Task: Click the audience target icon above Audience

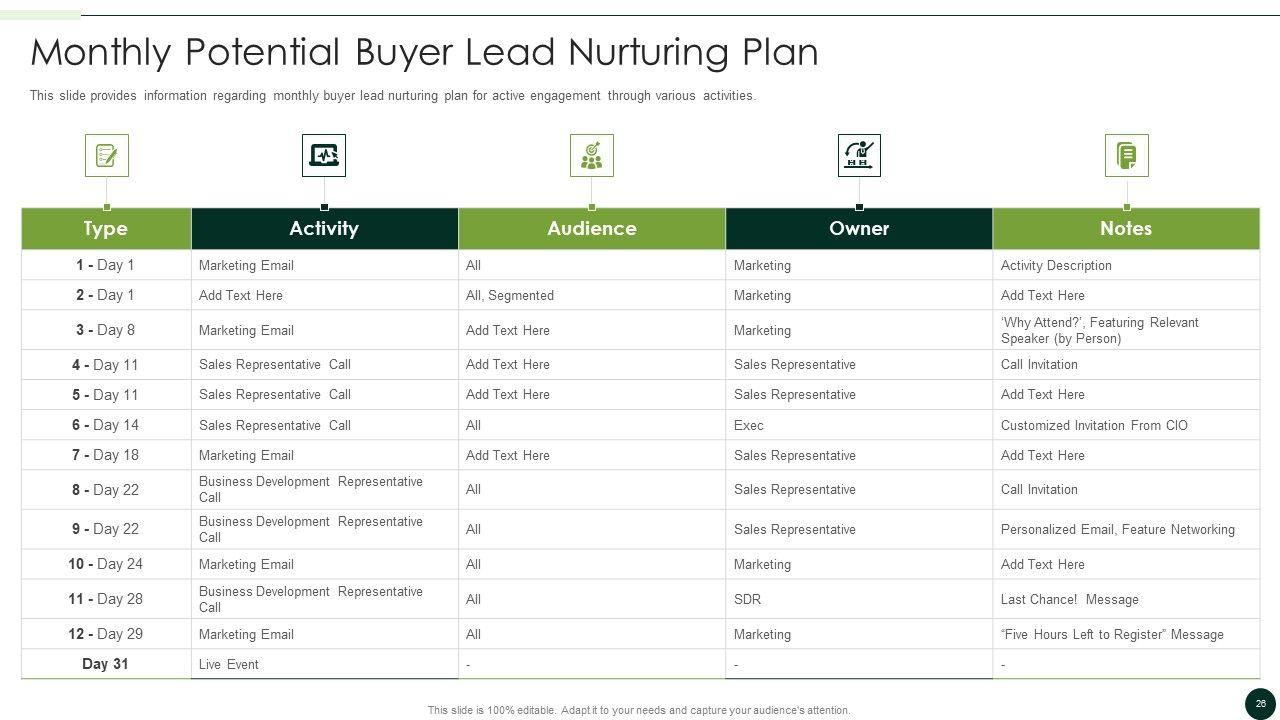Action: pos(592,156)
